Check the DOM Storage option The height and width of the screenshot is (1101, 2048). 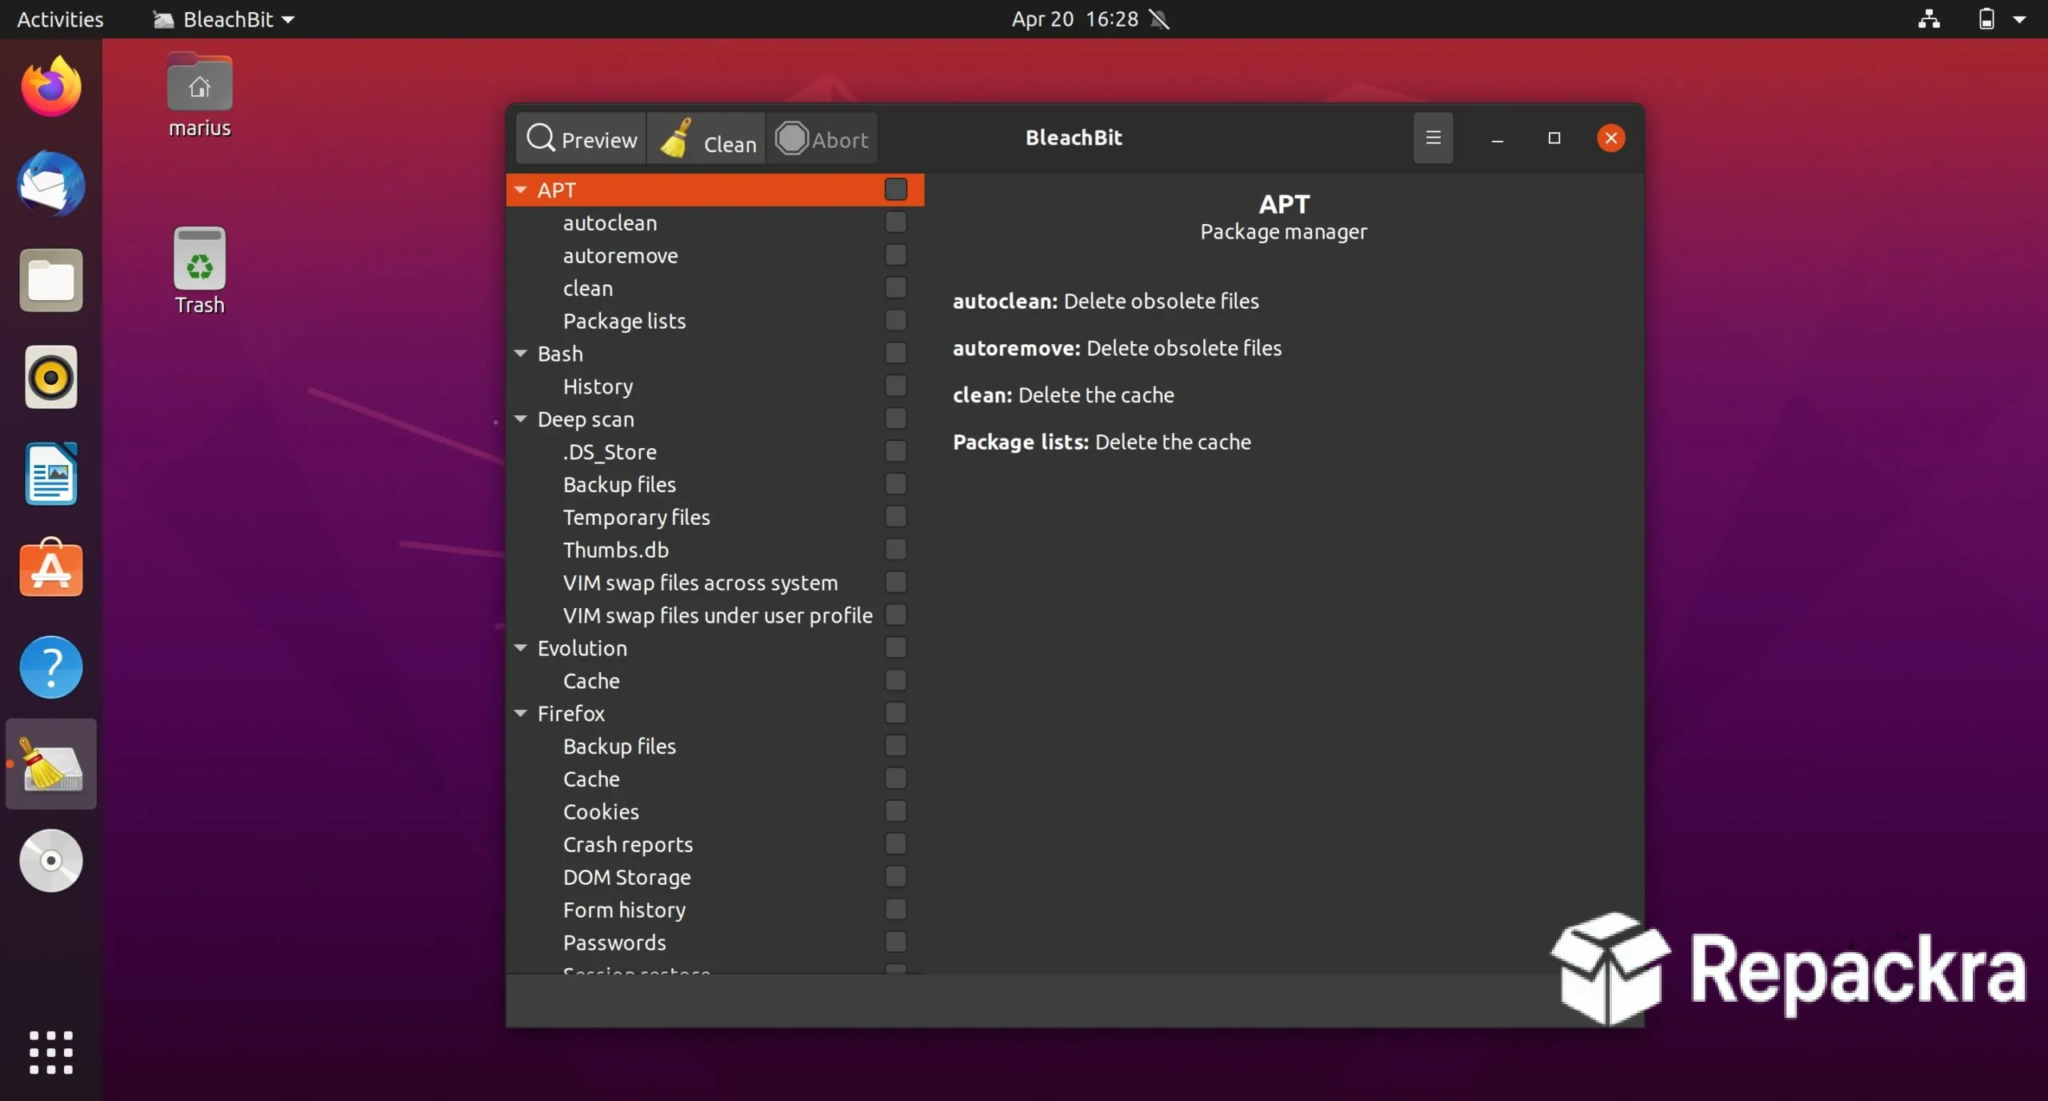896,877
